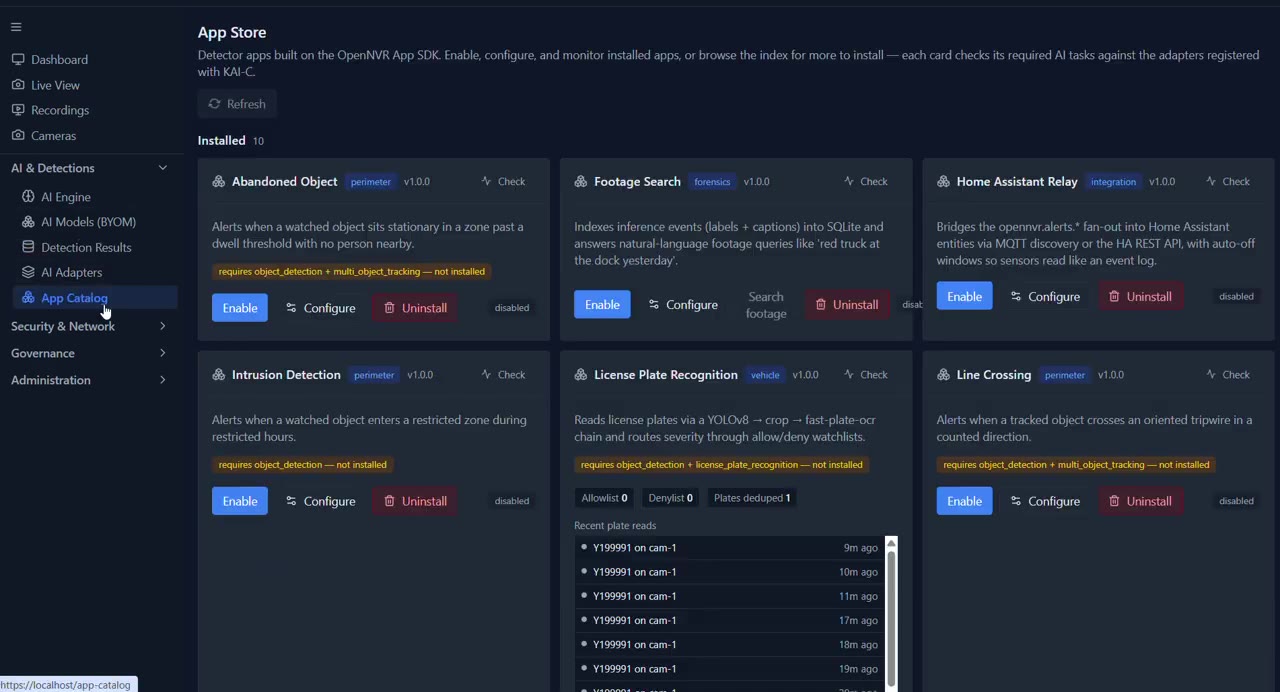Click disabled status on Line Crossing card
The height and width of the screenshot is (692, 1280).
click(1236, 501)
